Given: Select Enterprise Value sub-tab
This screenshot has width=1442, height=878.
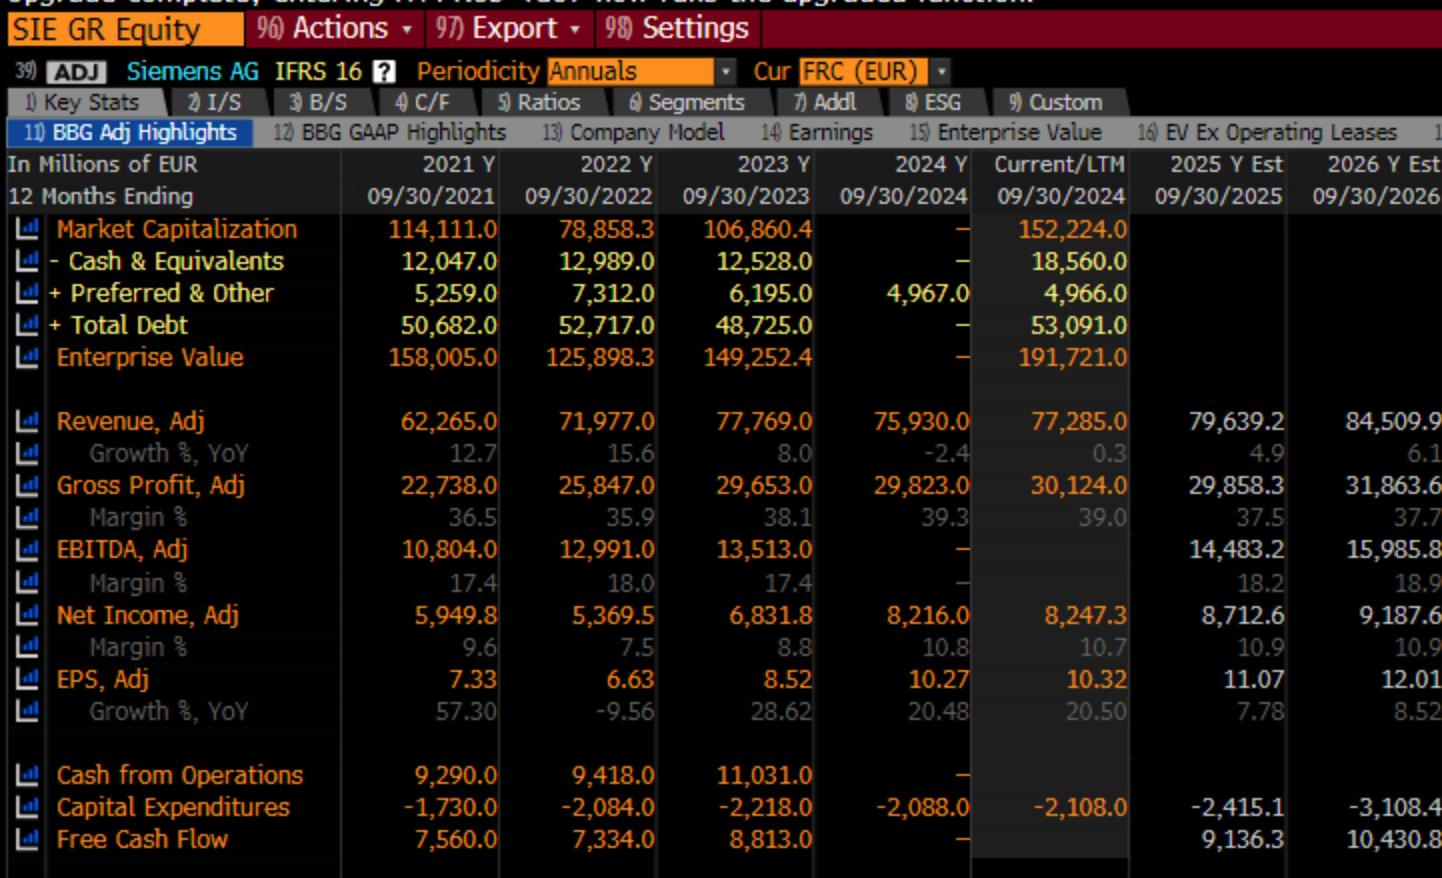Looking at the screenshot, I should (1006, 132).
